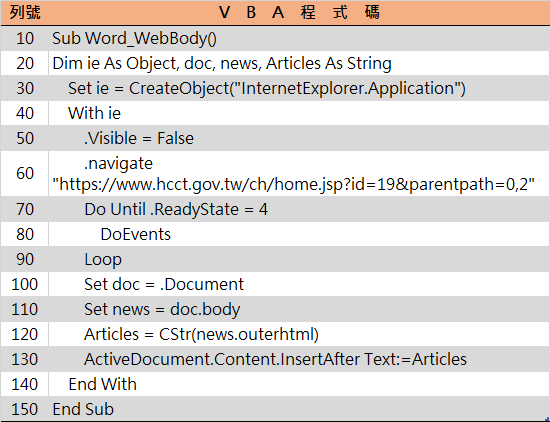Select the Set news = doc.body line
This screenshot has width=550, height=422.
(162, 309)
